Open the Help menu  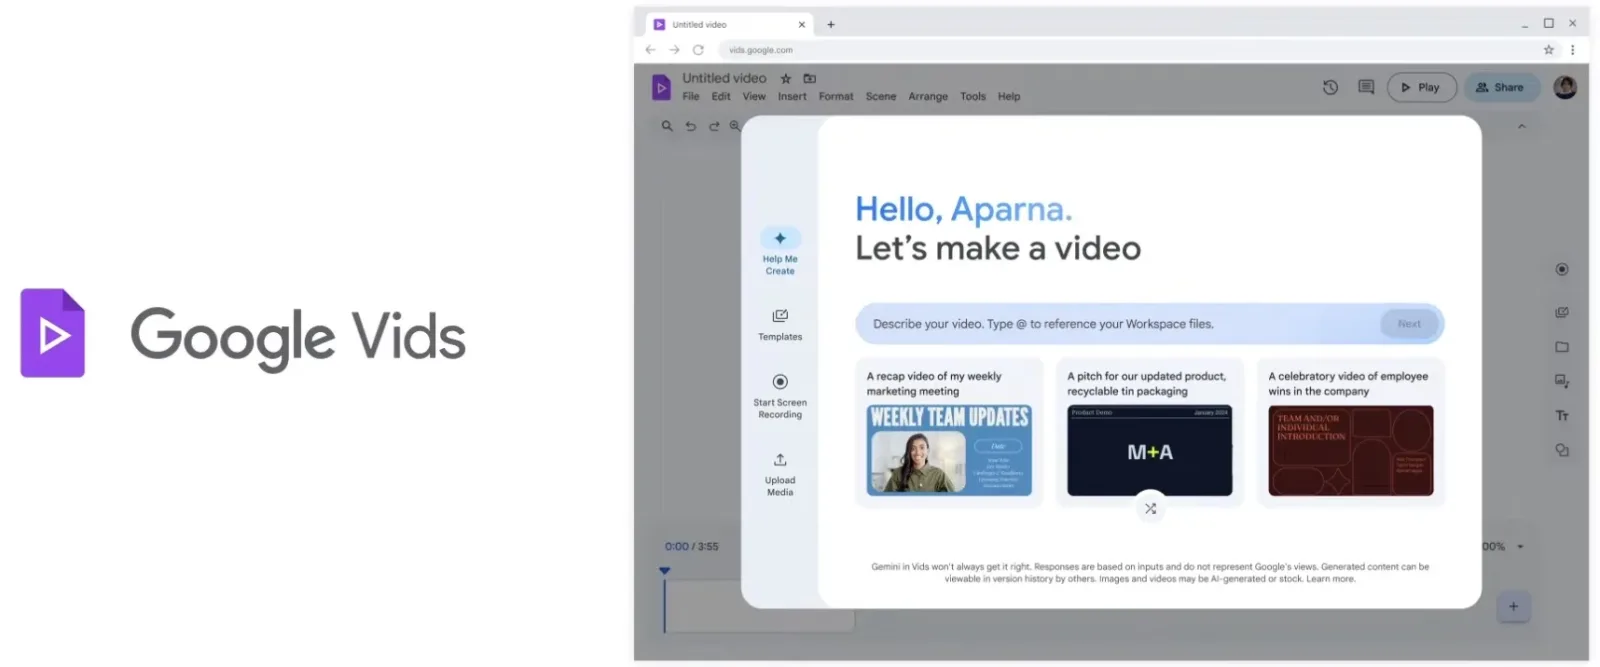point(1009,96)
